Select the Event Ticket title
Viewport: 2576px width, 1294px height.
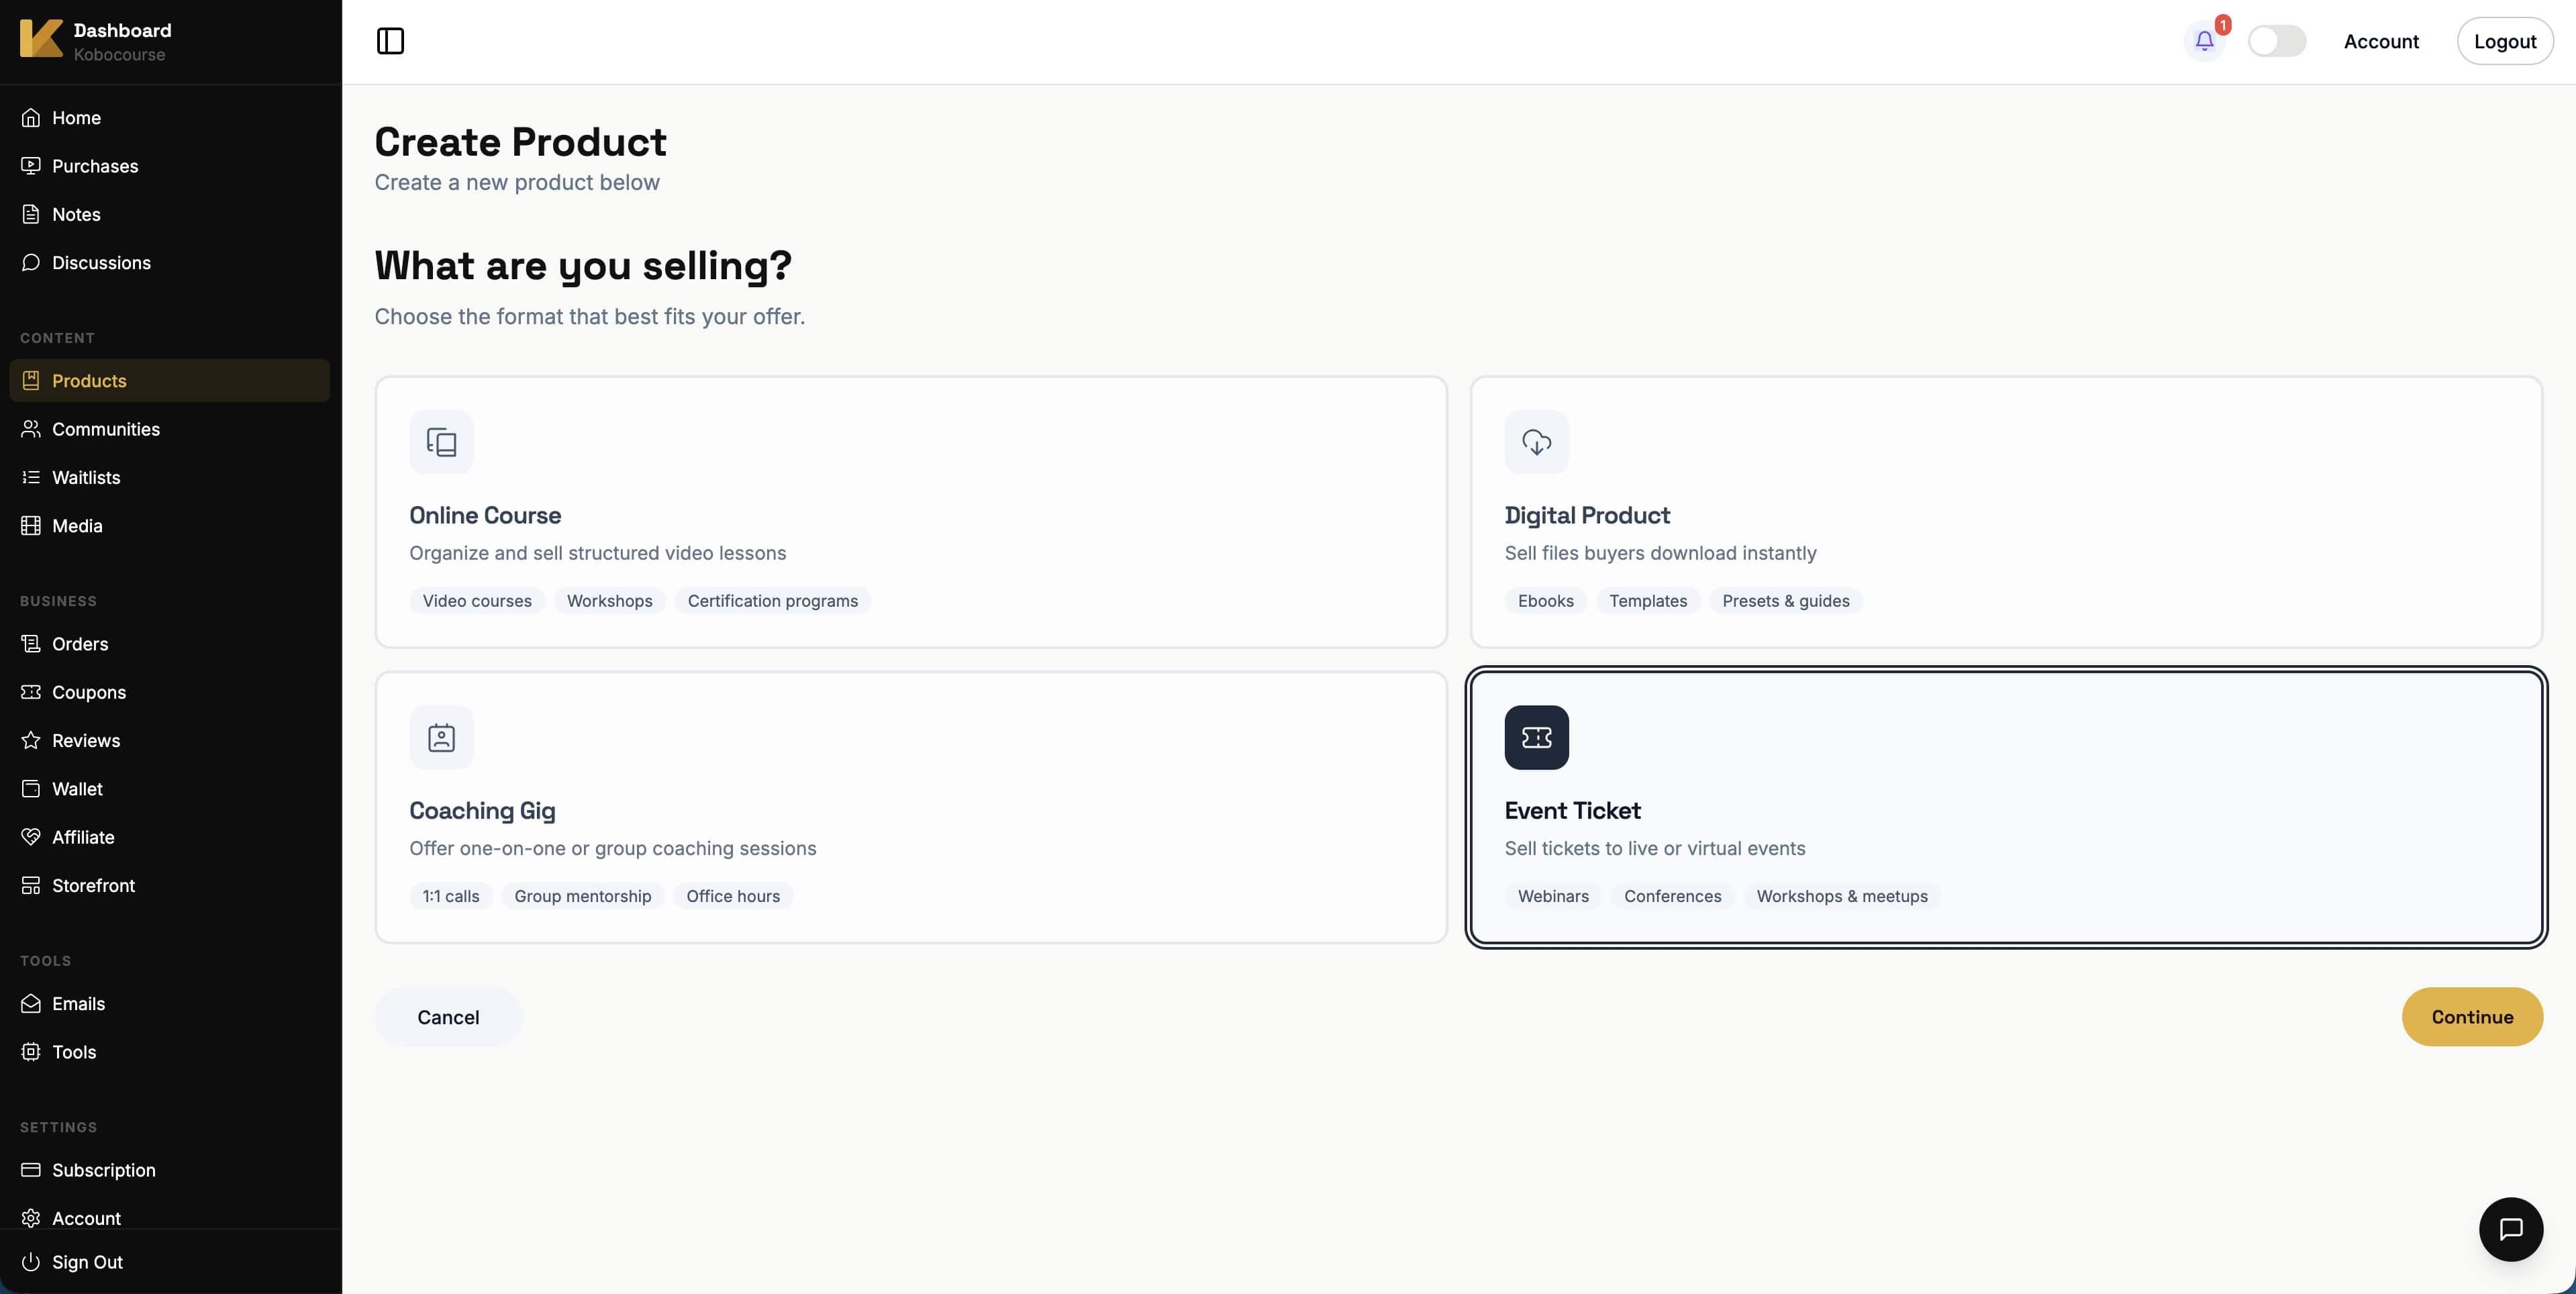tap(1572, 810)
